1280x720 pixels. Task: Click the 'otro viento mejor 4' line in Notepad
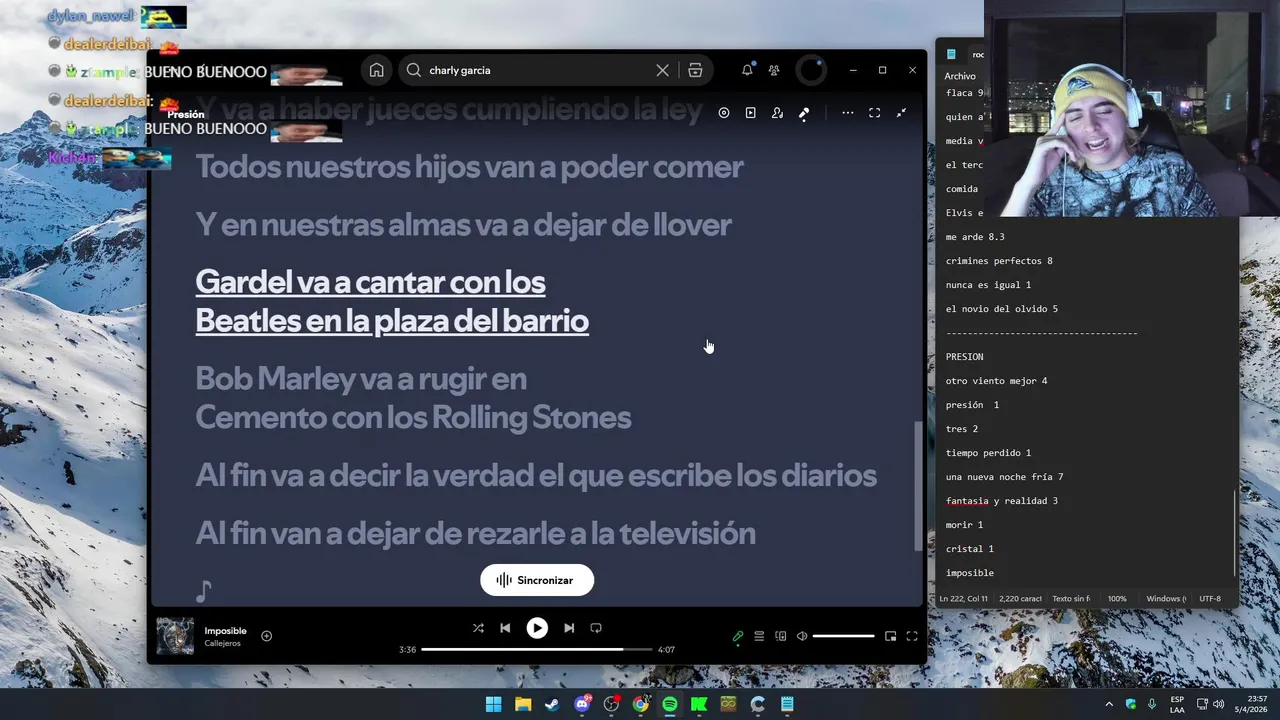(x=996, y=381)
